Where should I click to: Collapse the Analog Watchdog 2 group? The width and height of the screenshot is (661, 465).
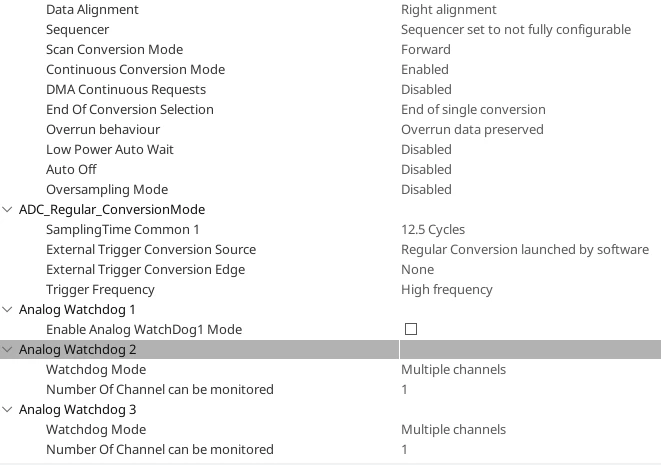pos(7,349)
